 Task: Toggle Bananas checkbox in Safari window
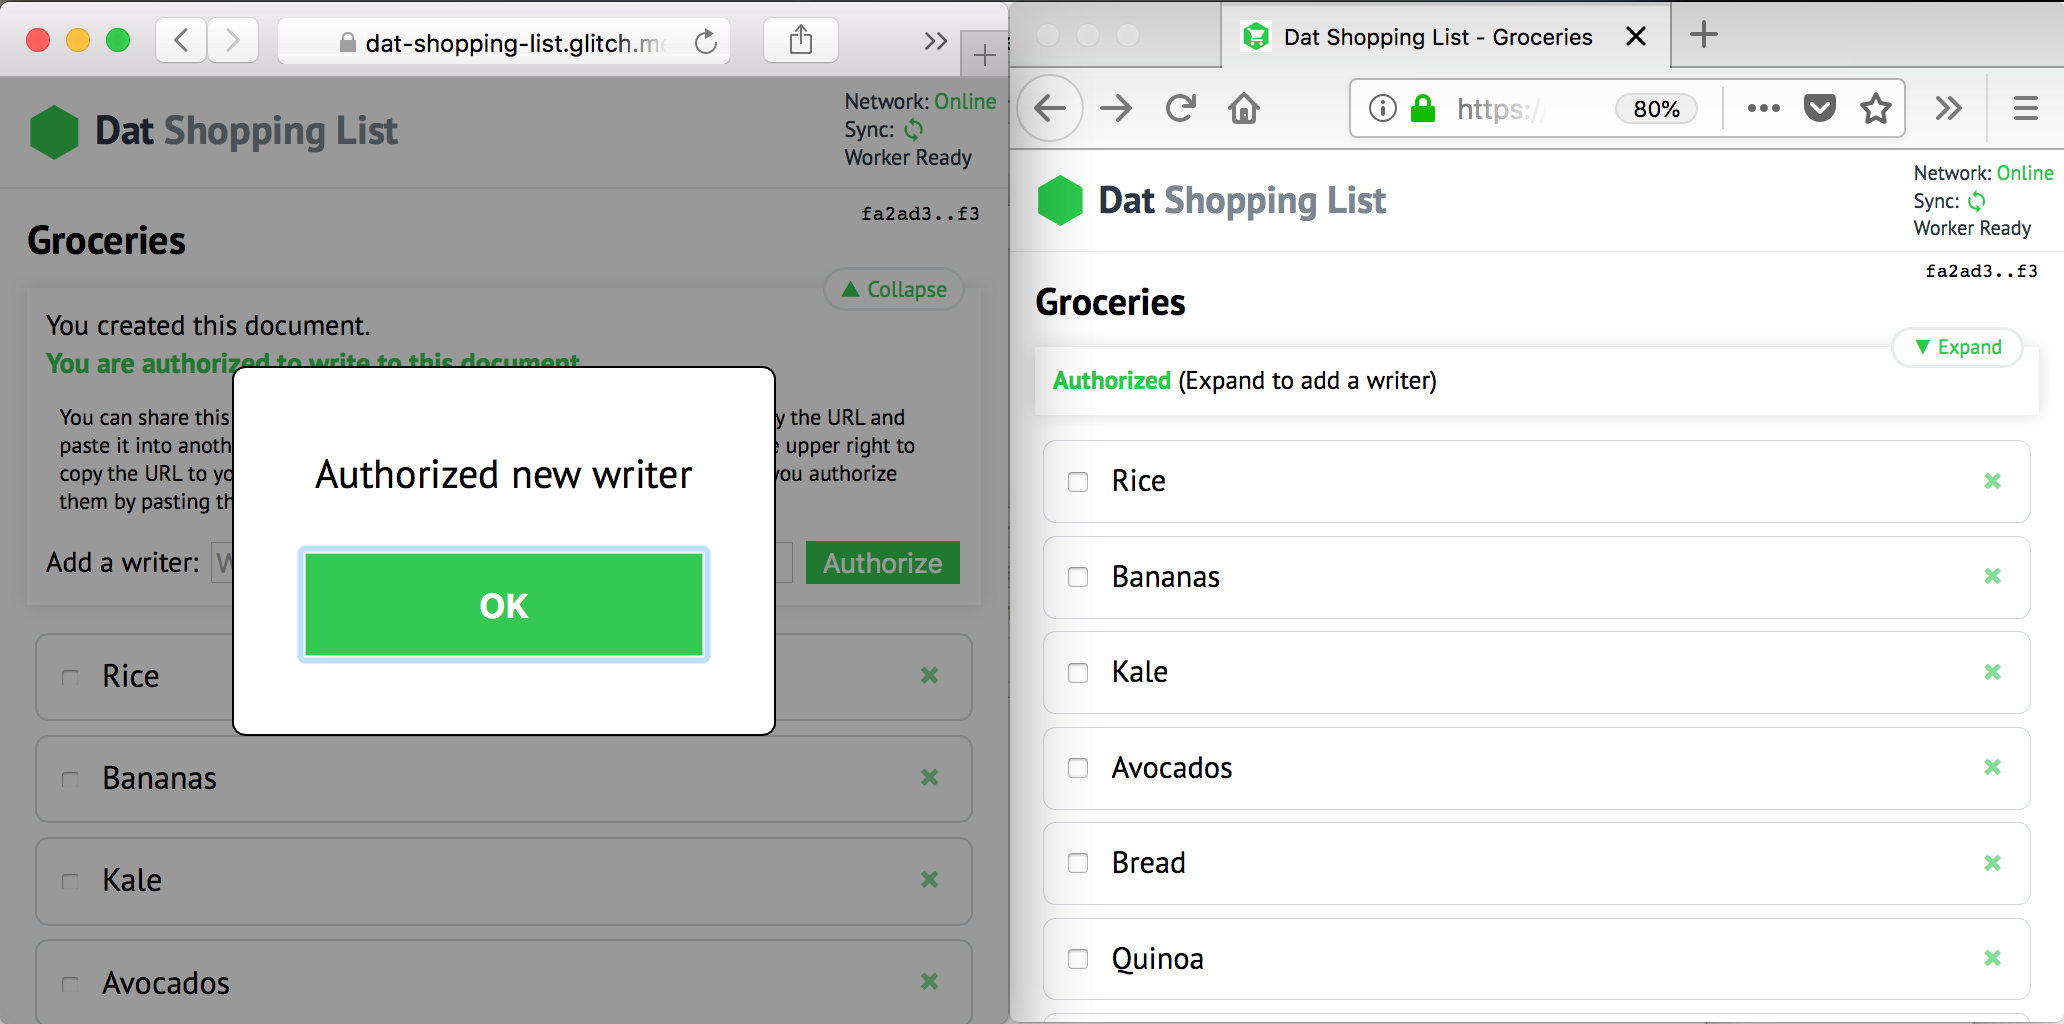(x=70, y=779)
